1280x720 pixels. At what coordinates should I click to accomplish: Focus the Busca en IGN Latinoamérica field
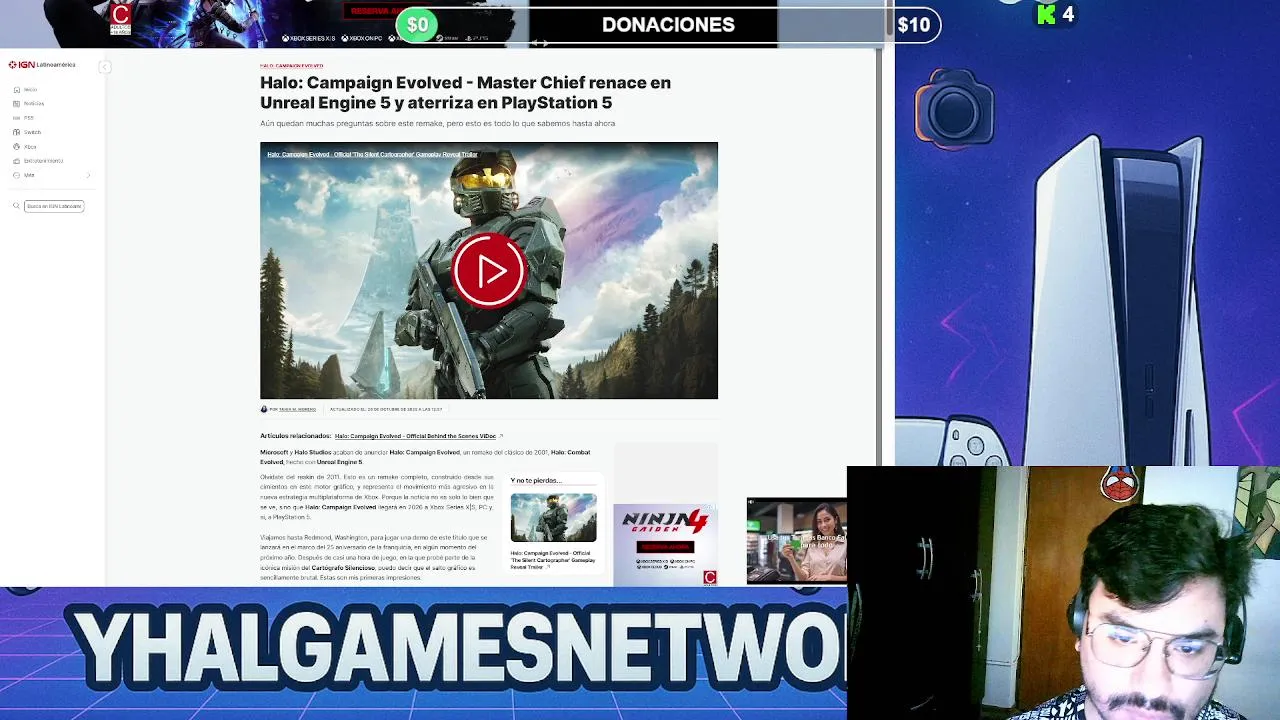pos(54,206)
